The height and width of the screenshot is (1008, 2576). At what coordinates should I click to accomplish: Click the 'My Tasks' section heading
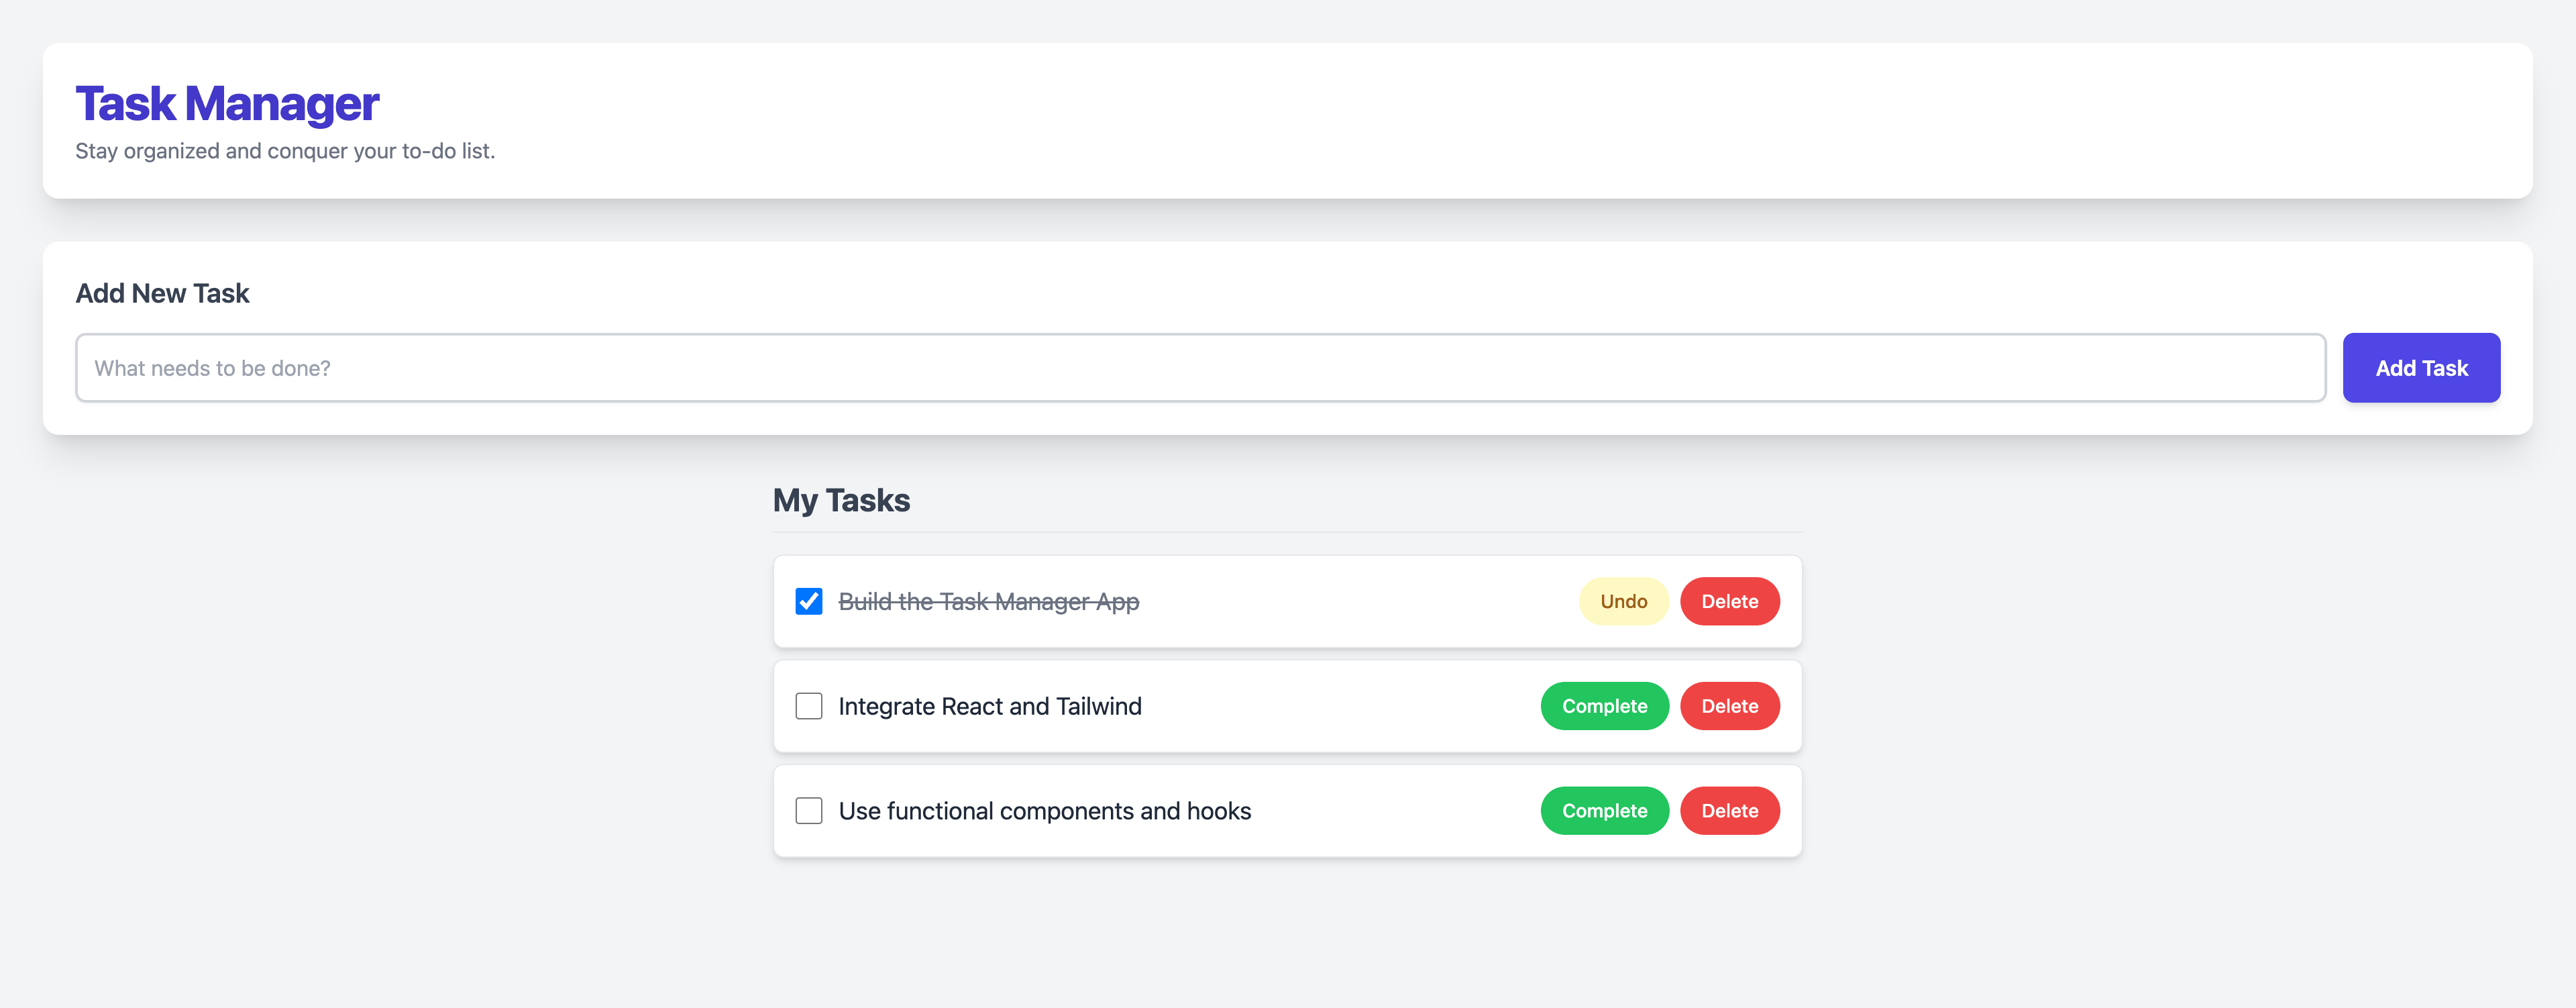point(841,500)
